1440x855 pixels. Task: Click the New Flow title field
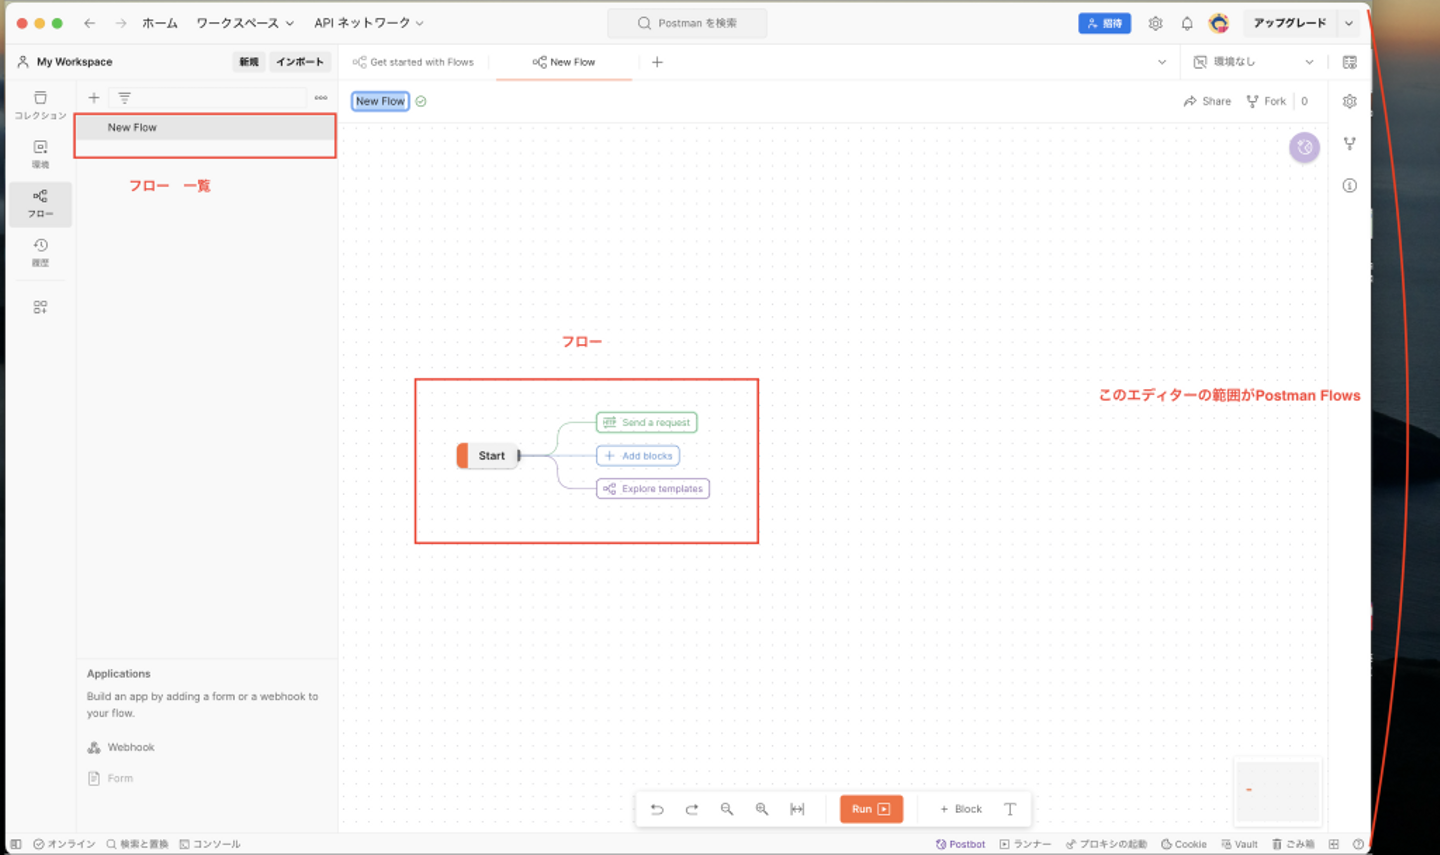[380, 101]
